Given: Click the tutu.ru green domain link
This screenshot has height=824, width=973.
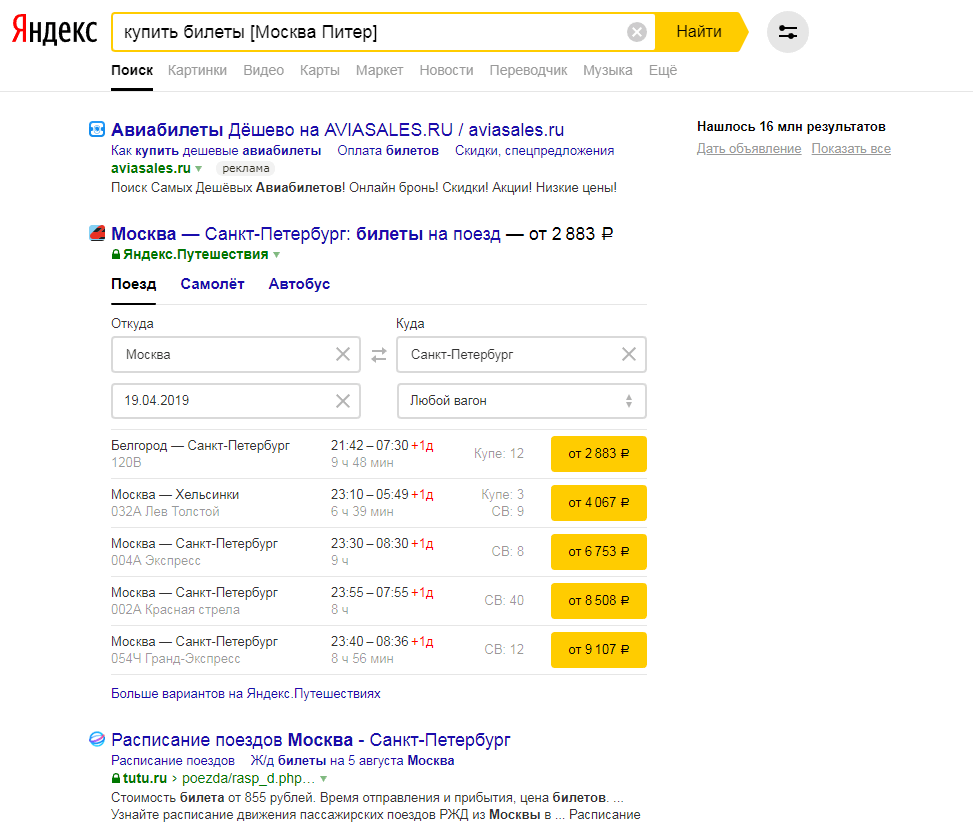Looking at the screenshot, I should click(145, 778).
